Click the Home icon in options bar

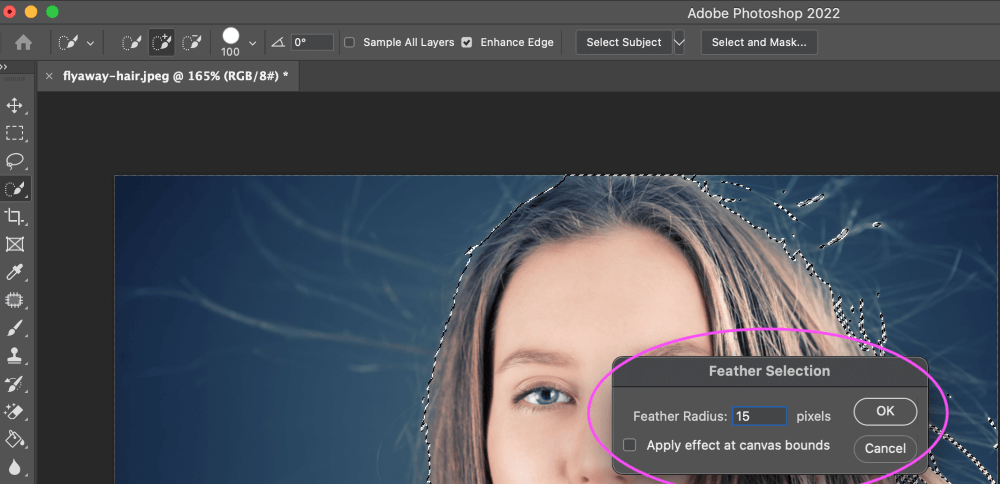tap(23, 43)
